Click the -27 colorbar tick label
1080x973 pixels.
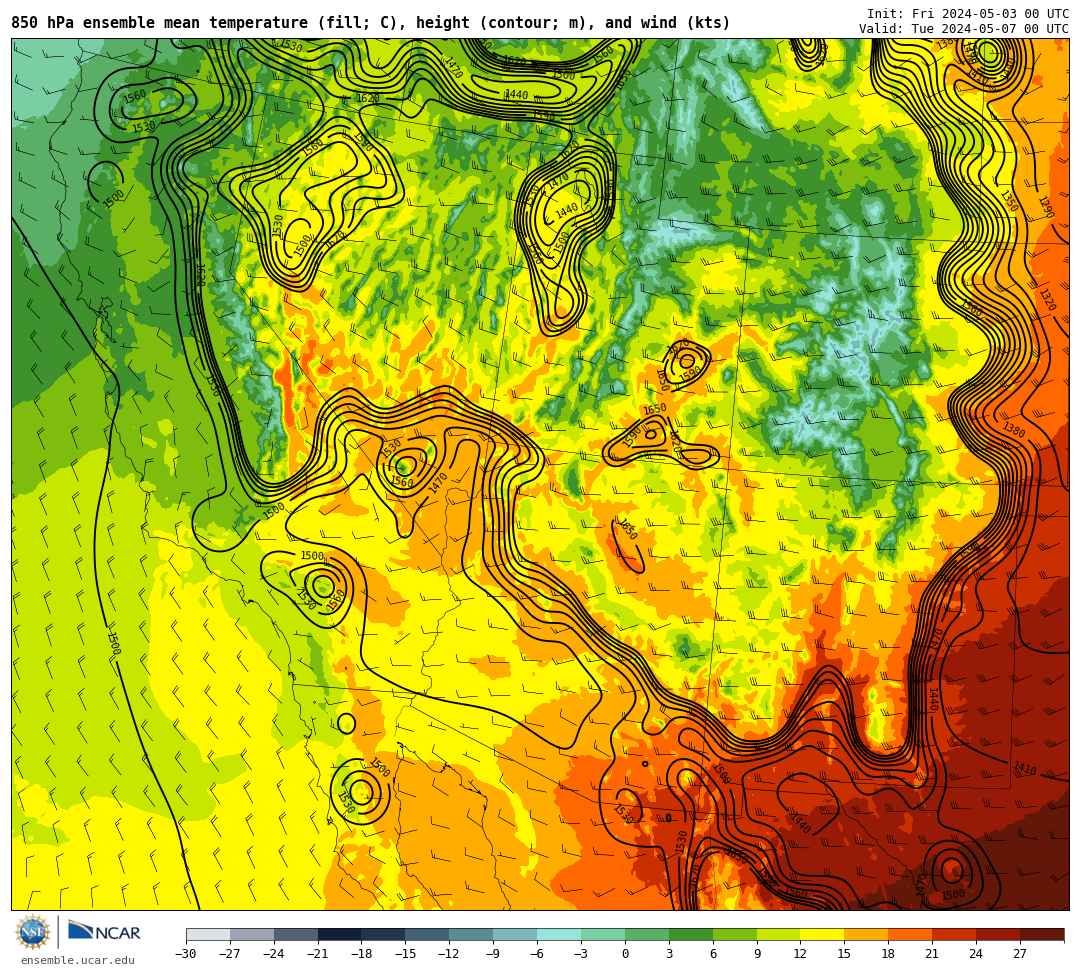coord(230,954)
